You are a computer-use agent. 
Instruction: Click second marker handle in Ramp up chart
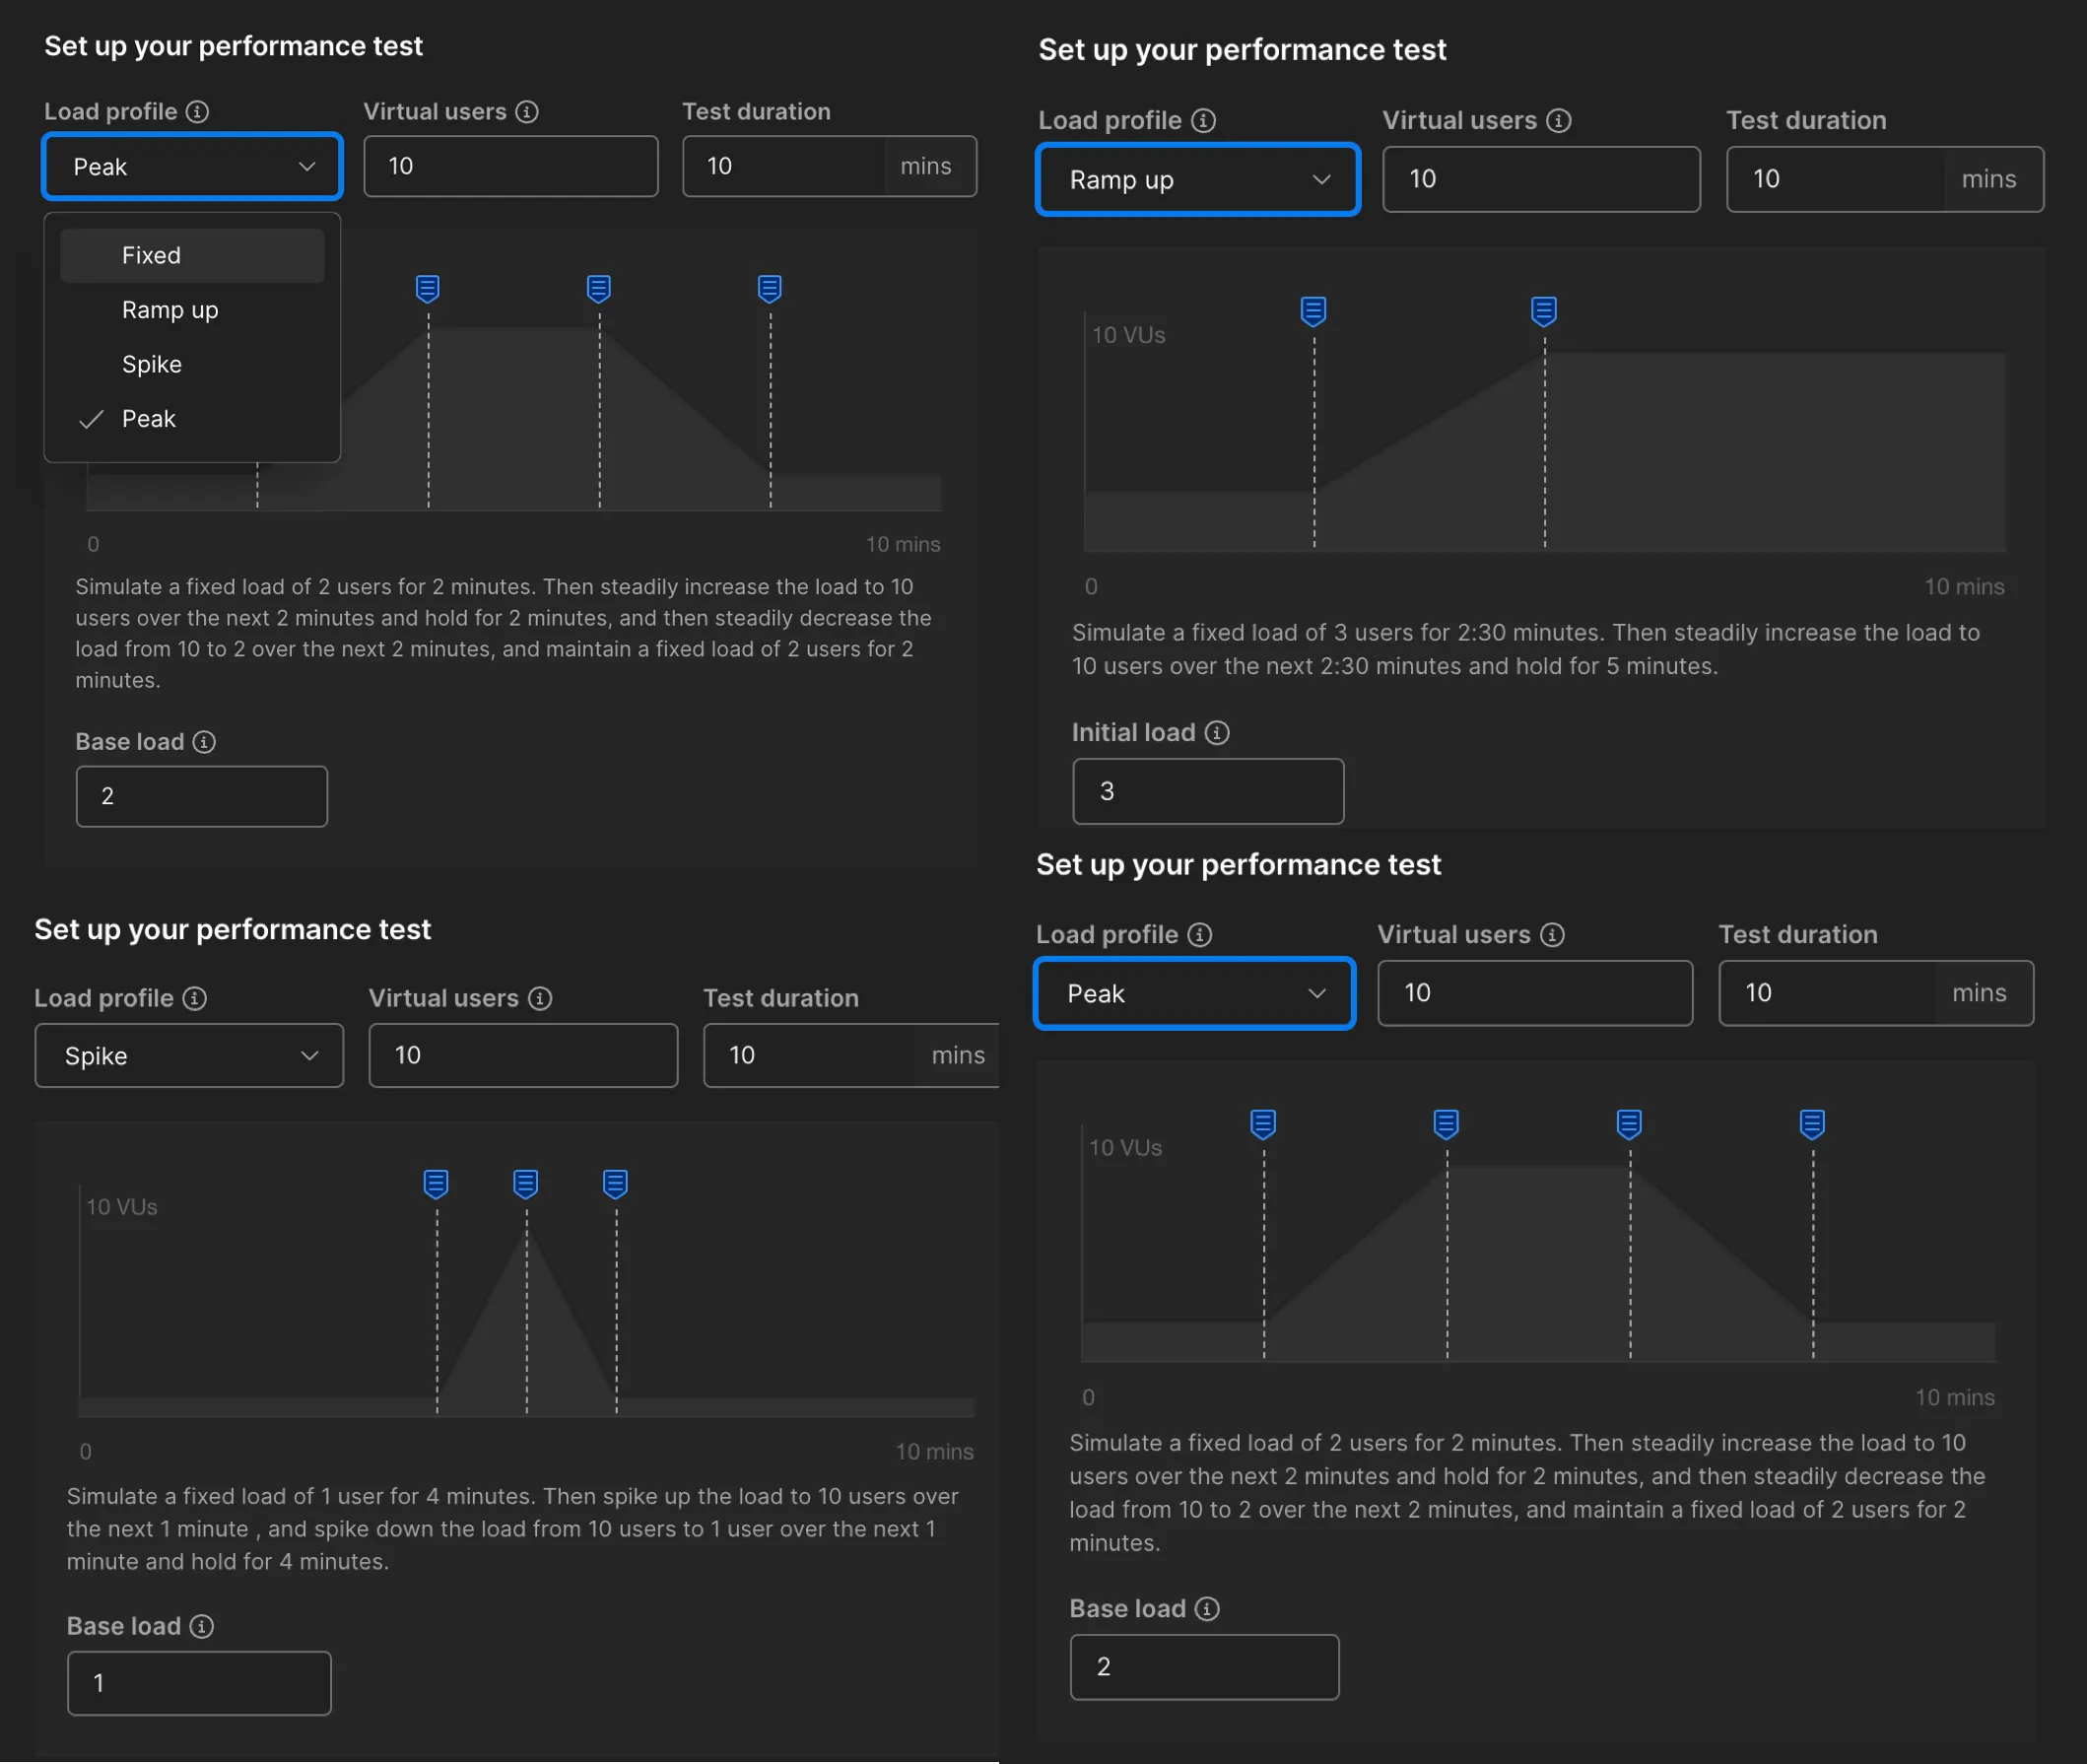(1543, 311)
